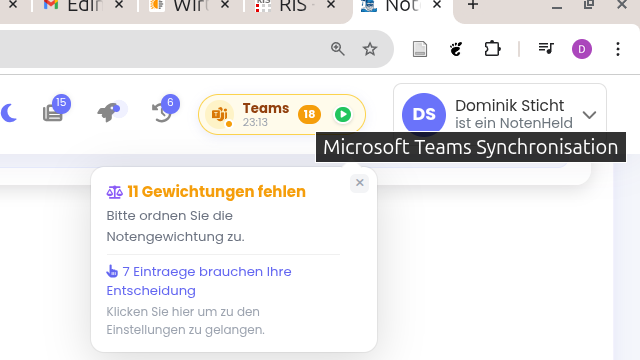Viewport: 640px width, 360px height.
Task: Close the Wir tab
Action: [x=225, y=5]
